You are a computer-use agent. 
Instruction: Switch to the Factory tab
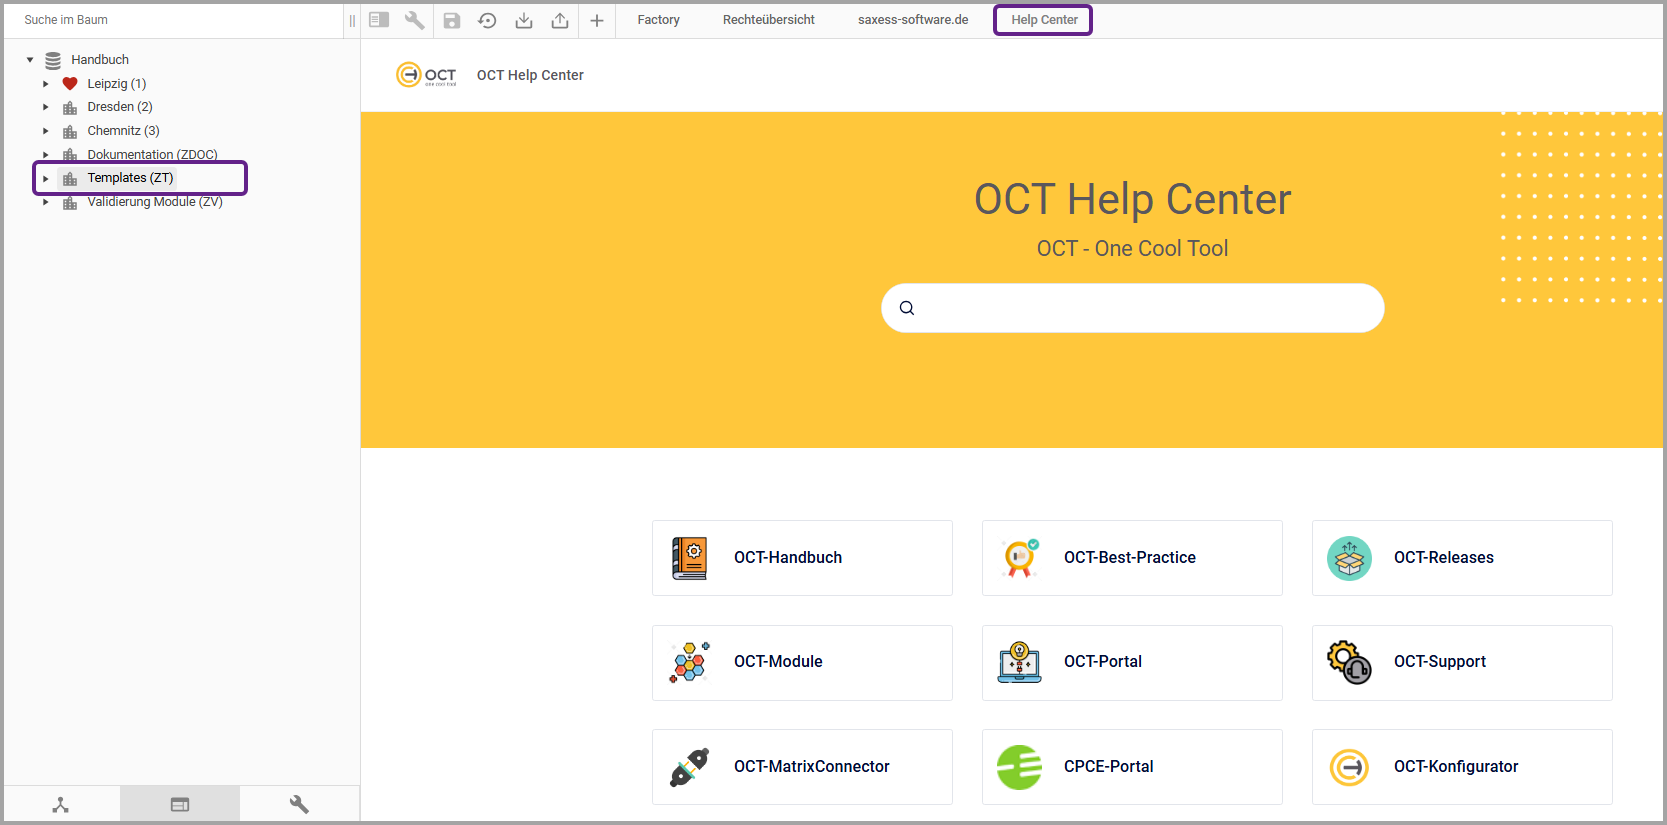[x=658, y=20]
